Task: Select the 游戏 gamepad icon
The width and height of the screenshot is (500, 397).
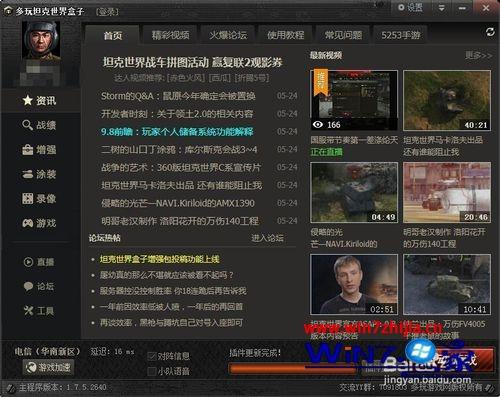Action: point(39,223)
